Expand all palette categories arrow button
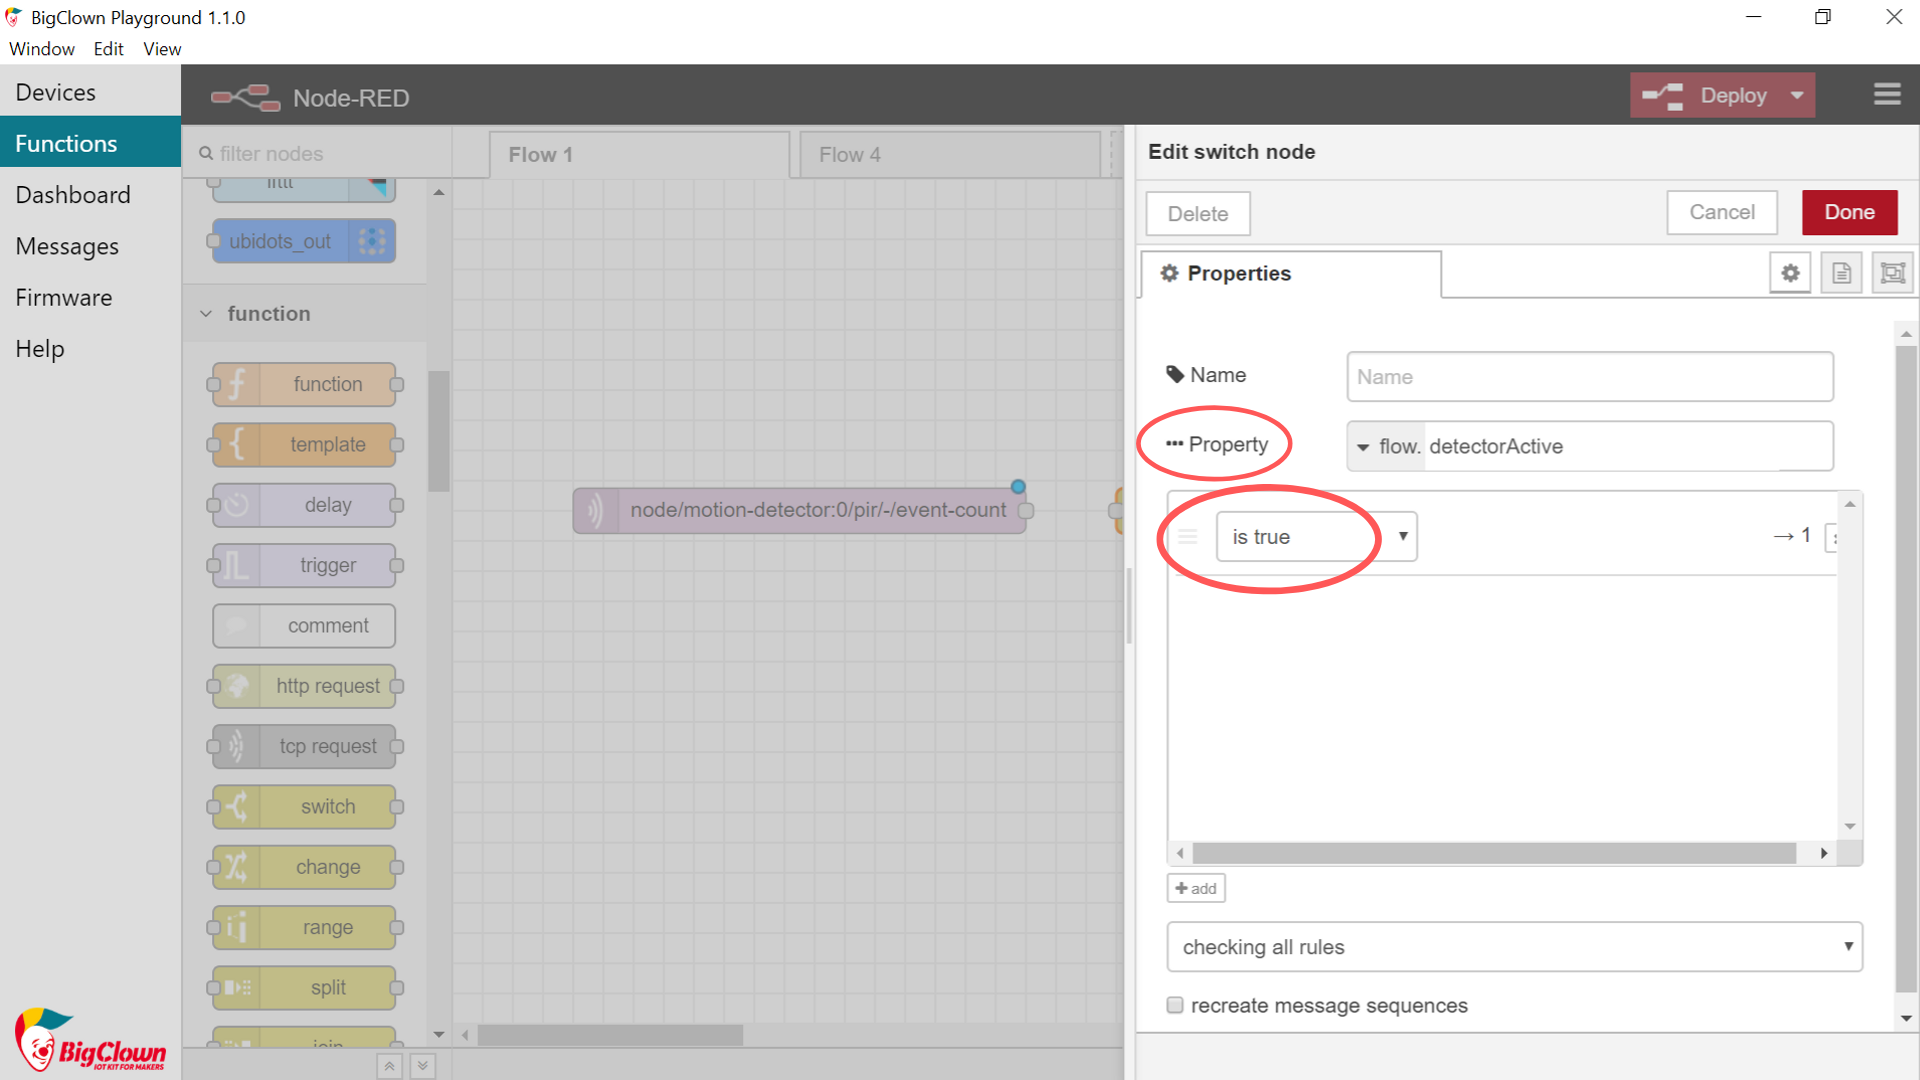 coord(423,1066)
